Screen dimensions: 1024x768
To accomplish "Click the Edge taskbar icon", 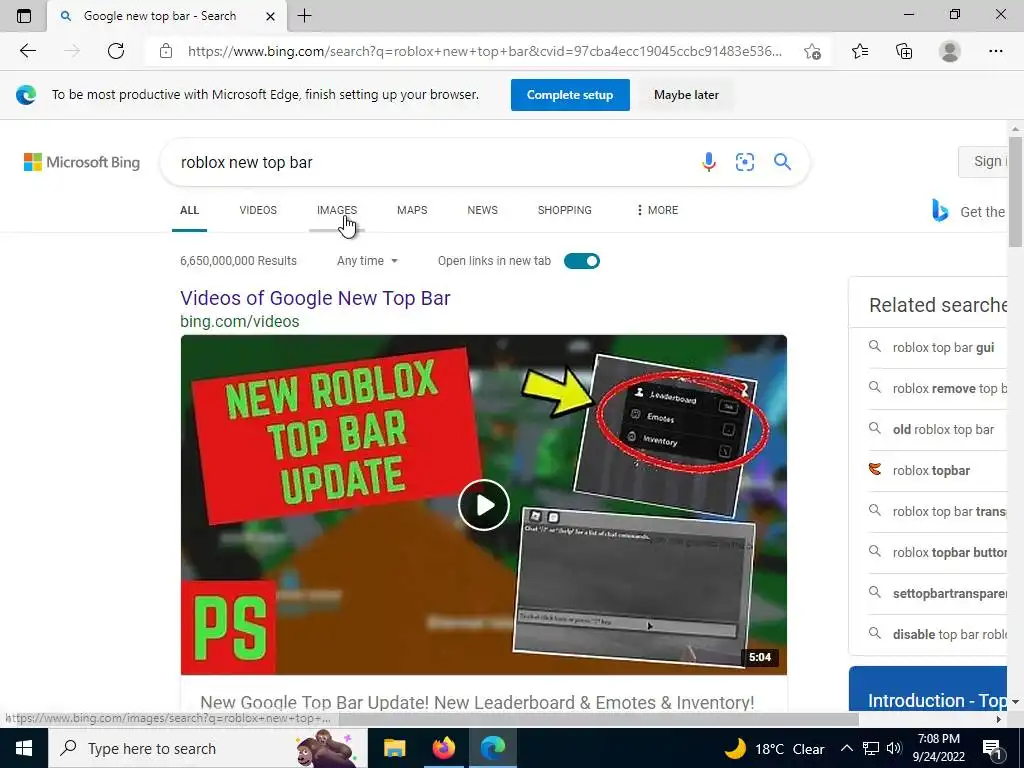I will click(x=493, y=748).
